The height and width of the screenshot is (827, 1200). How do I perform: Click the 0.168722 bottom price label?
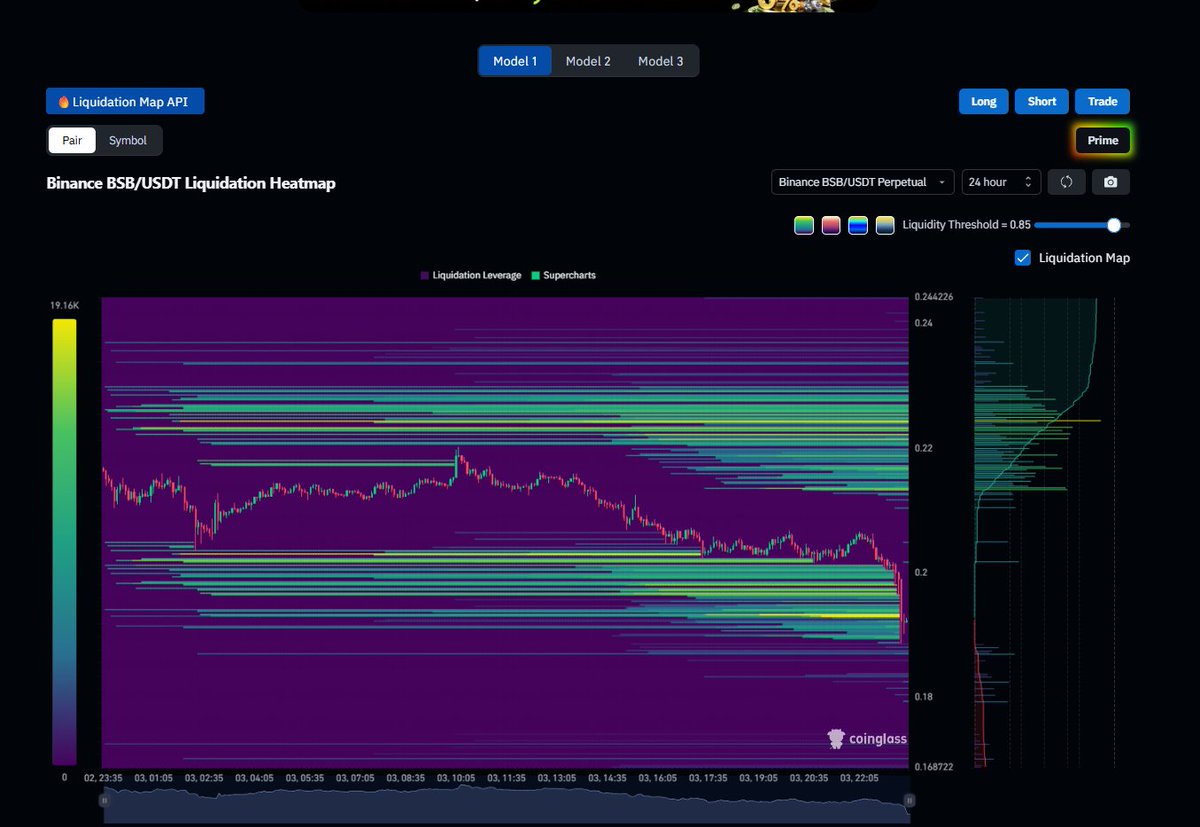[x=934, y=767]
